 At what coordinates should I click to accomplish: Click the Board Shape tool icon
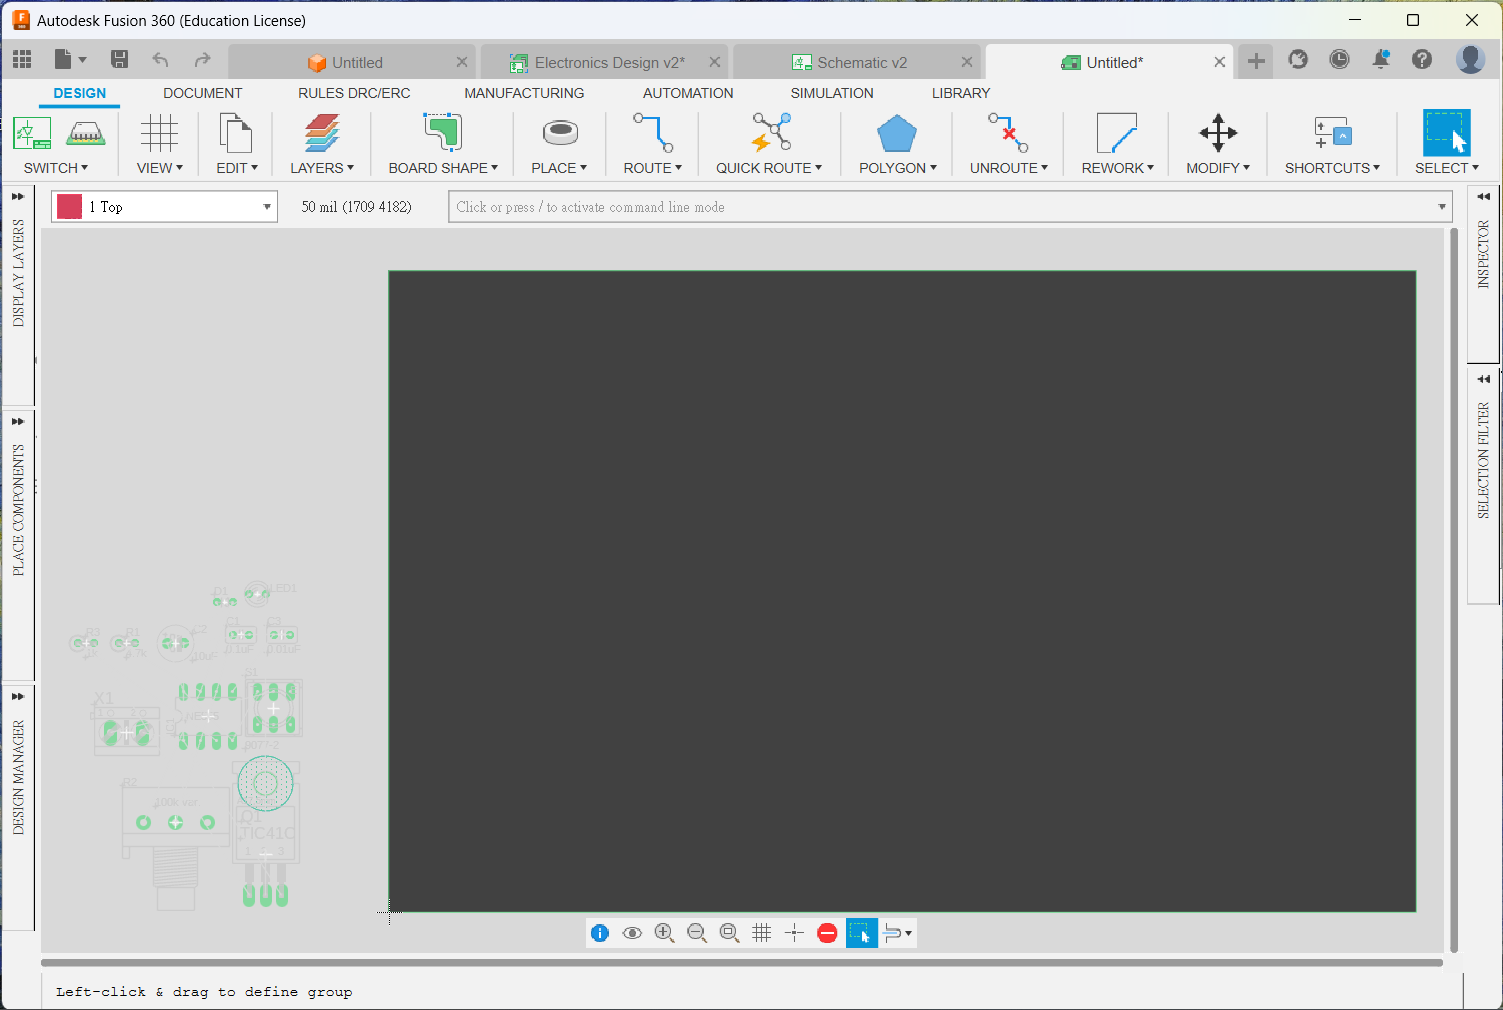(442, 133)
